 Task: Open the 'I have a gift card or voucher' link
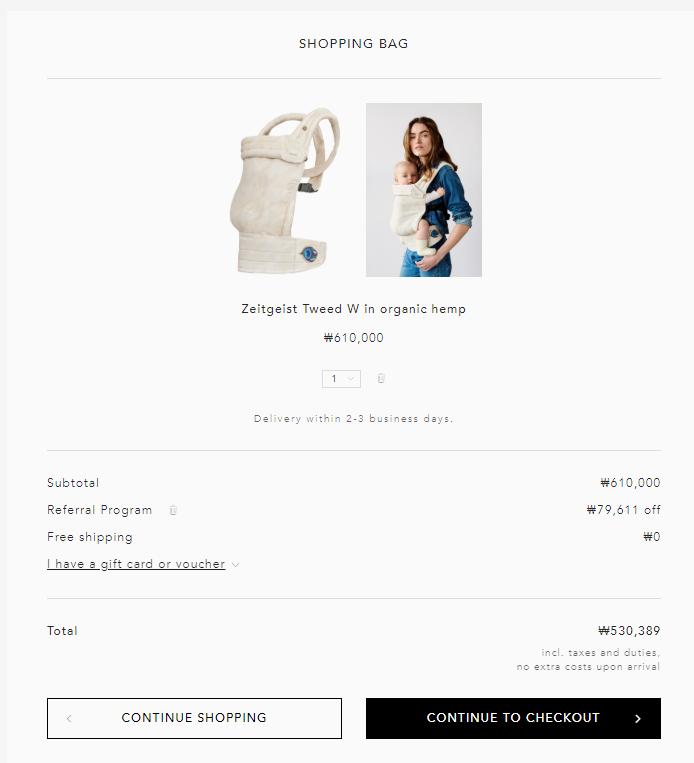point(136,564)
